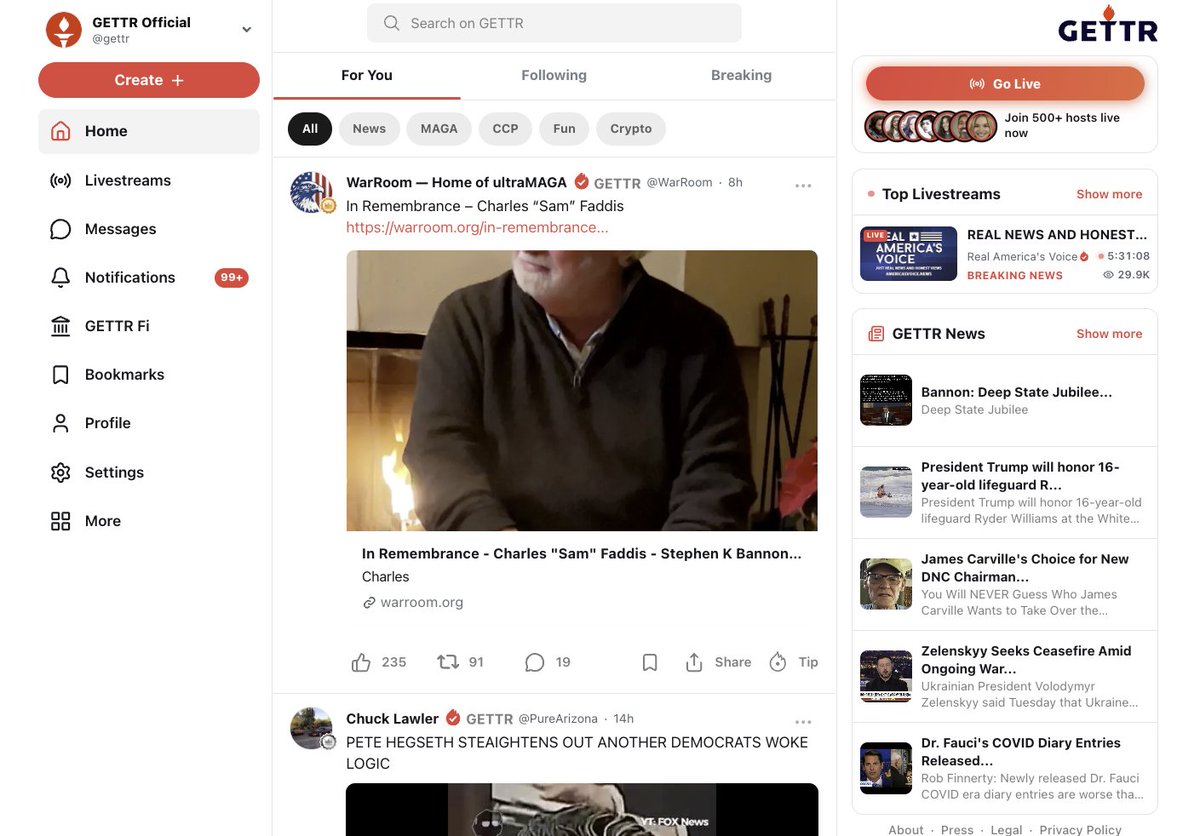The image size is (1200, 836).
Task: Tip the WarRoom post author
Action: (793, 662)
